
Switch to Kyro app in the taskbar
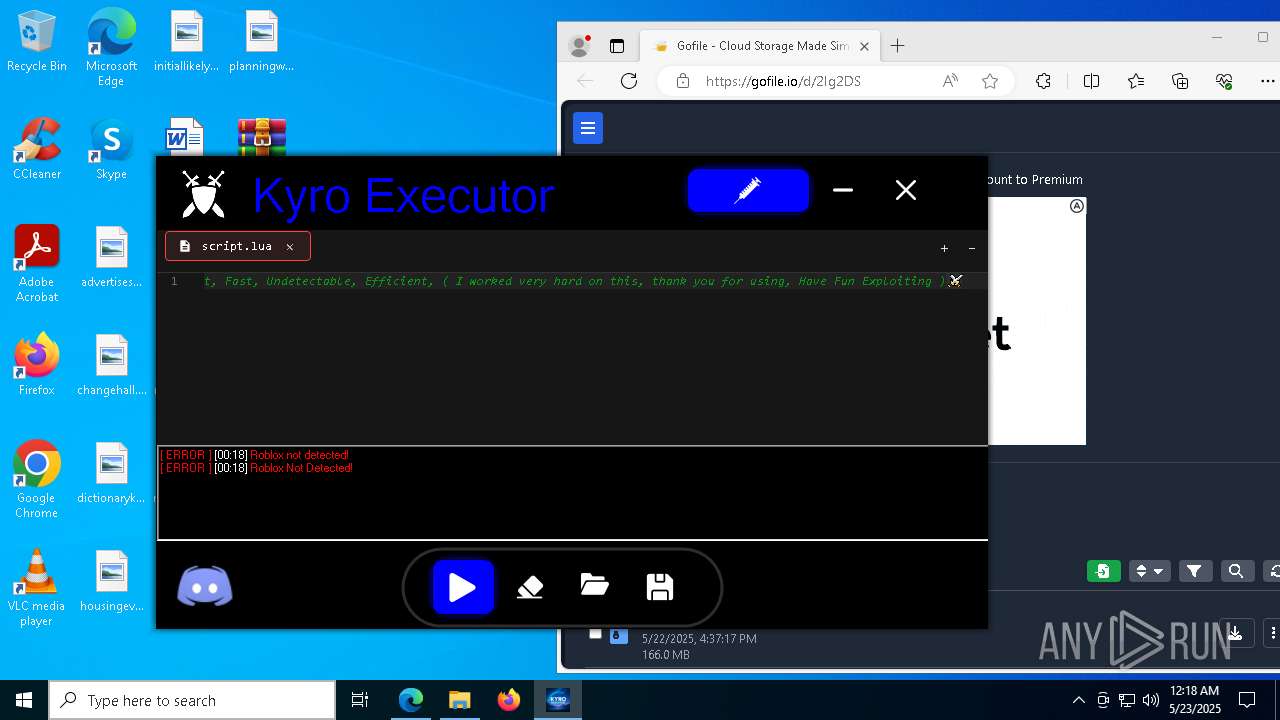point(558,700)
